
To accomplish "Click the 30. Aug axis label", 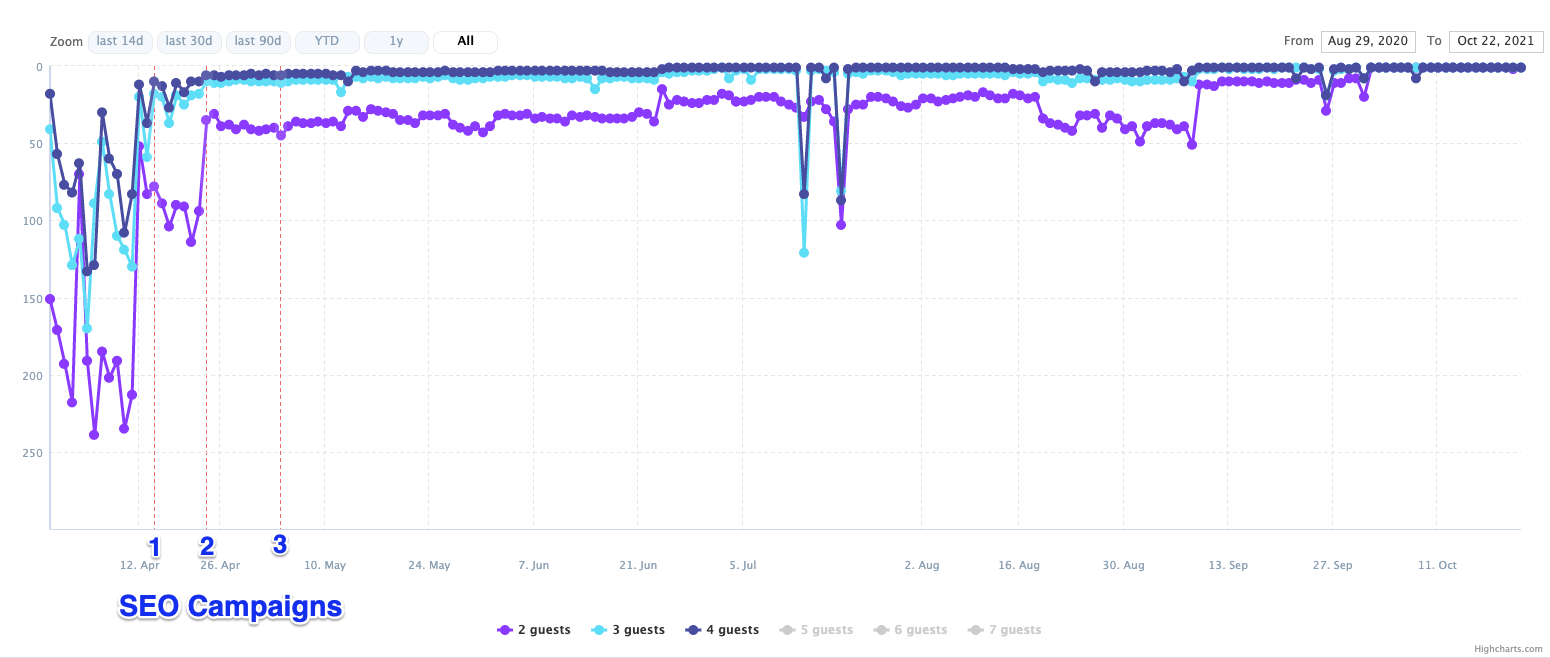I will [x=1123, y=566].
